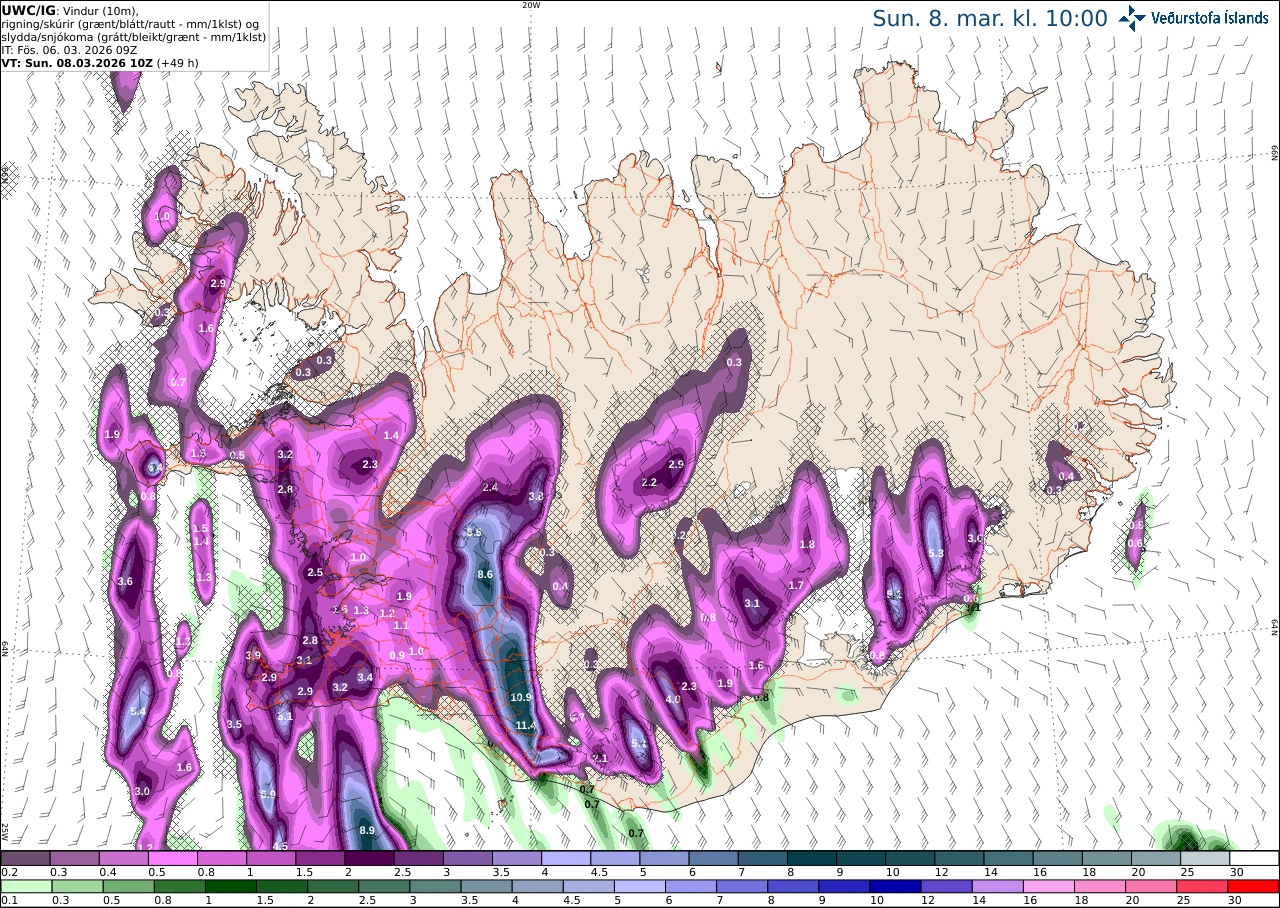Click the pale gray snow-scale swatch labeled 25
The width and height of the screenshot is (1280, 908).
point(1206,858)
